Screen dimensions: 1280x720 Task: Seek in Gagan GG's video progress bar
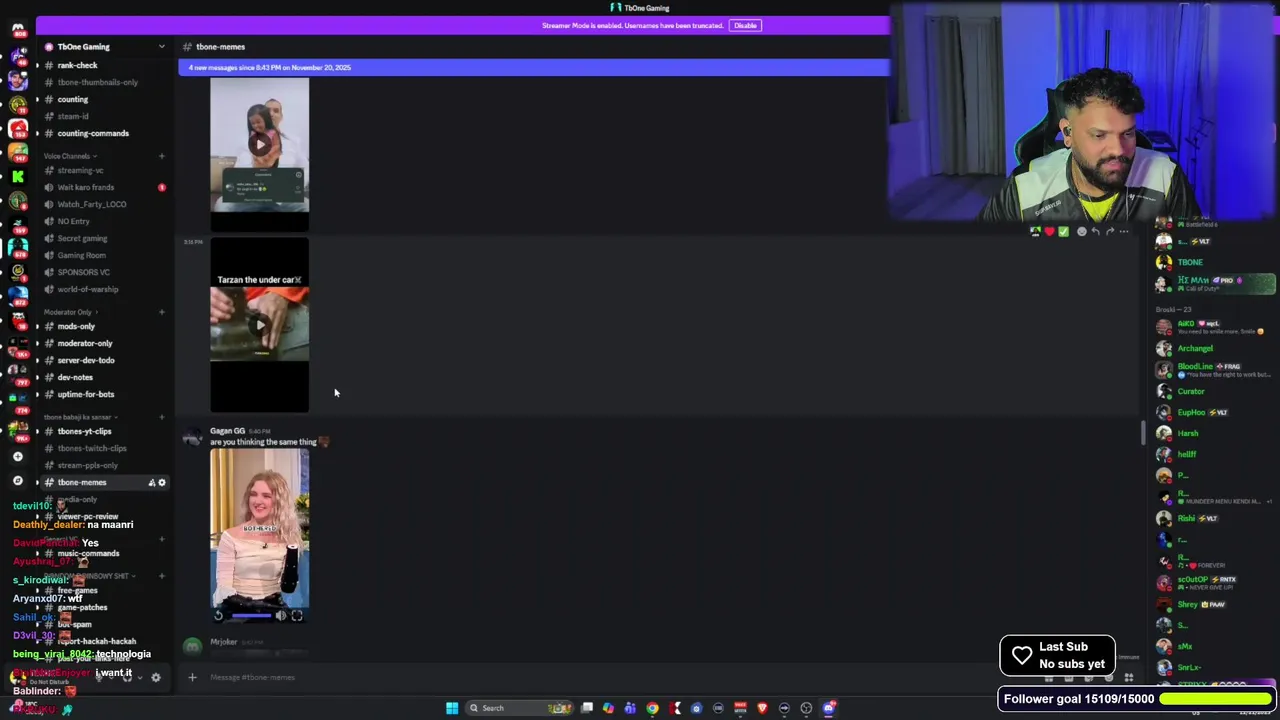[x=250, y=616]
